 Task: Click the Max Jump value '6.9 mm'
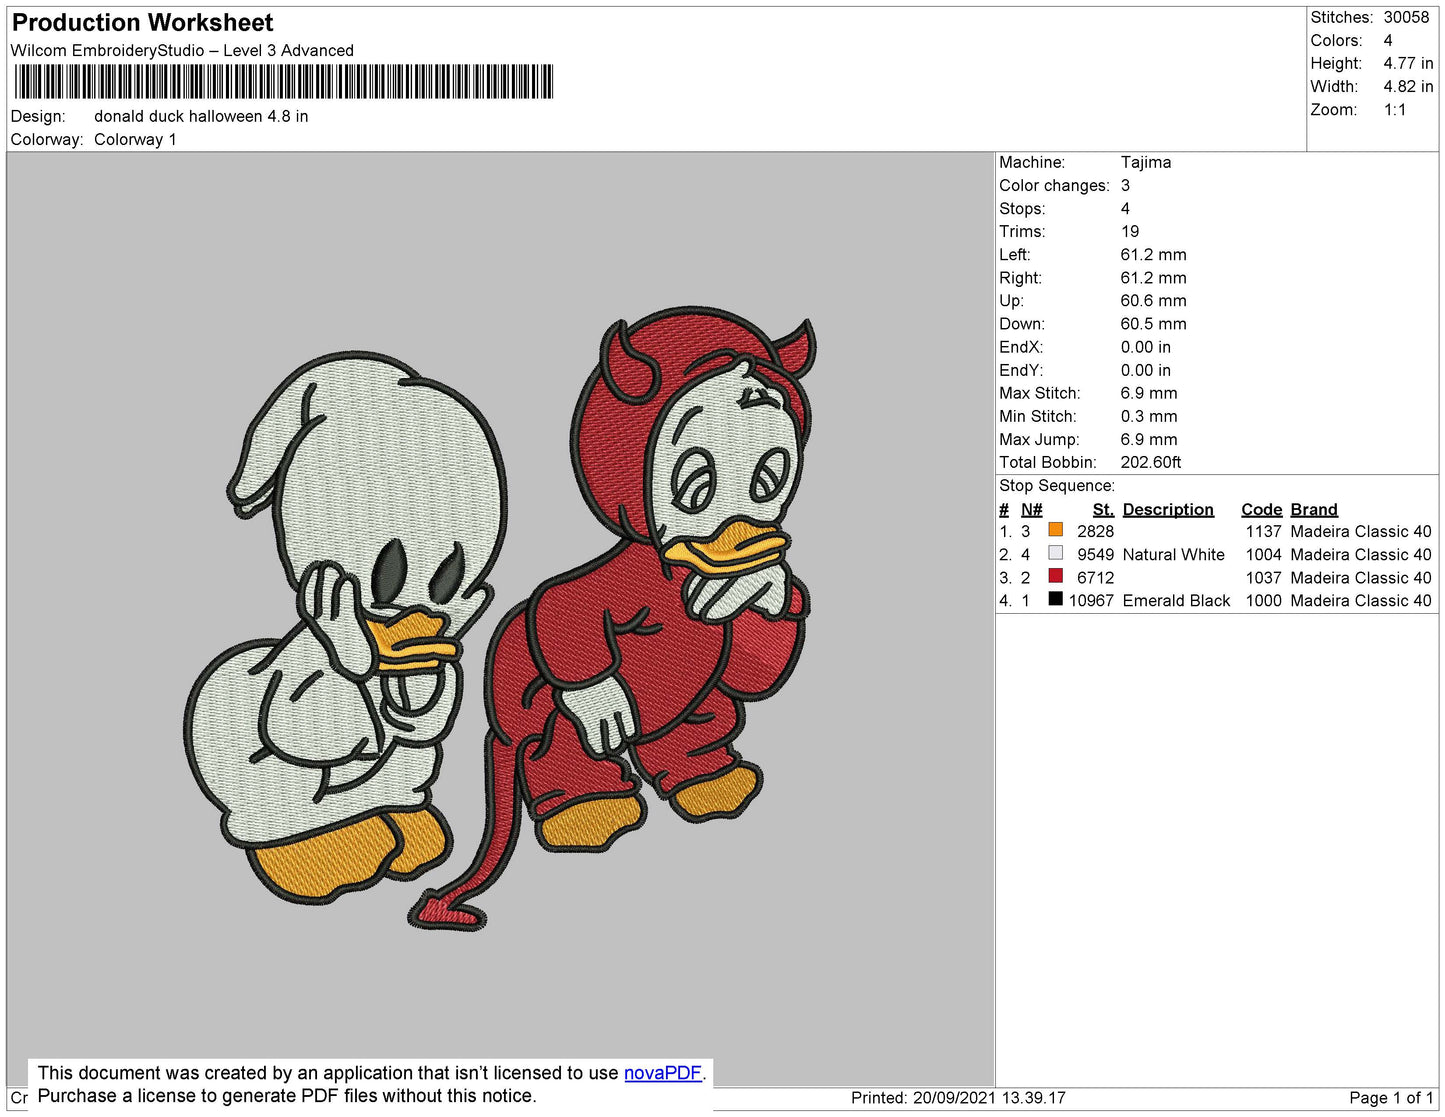1149,440
